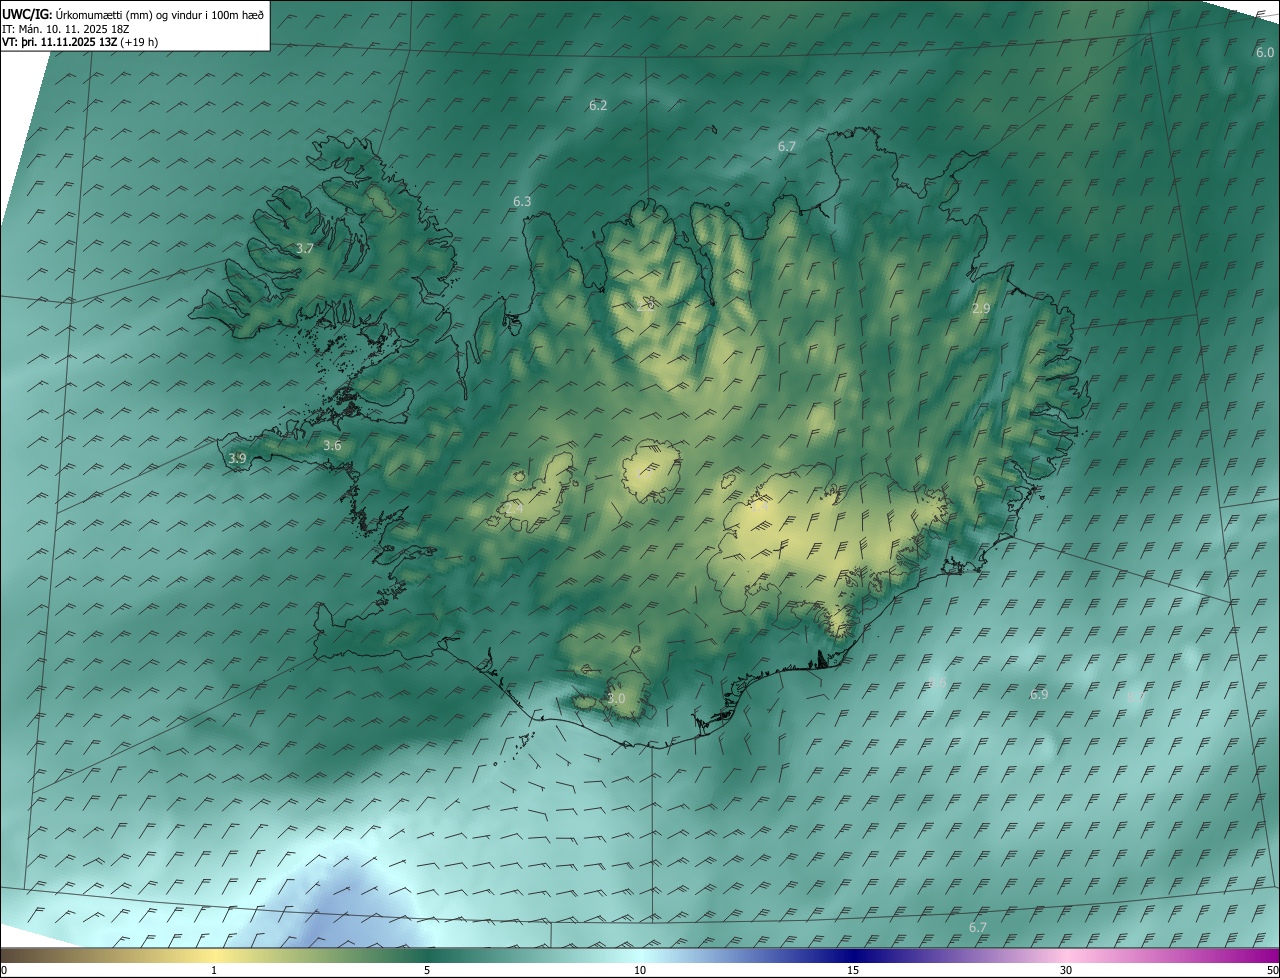Select the 3.0 label on the southern glacier

click(x=616, y=698)
